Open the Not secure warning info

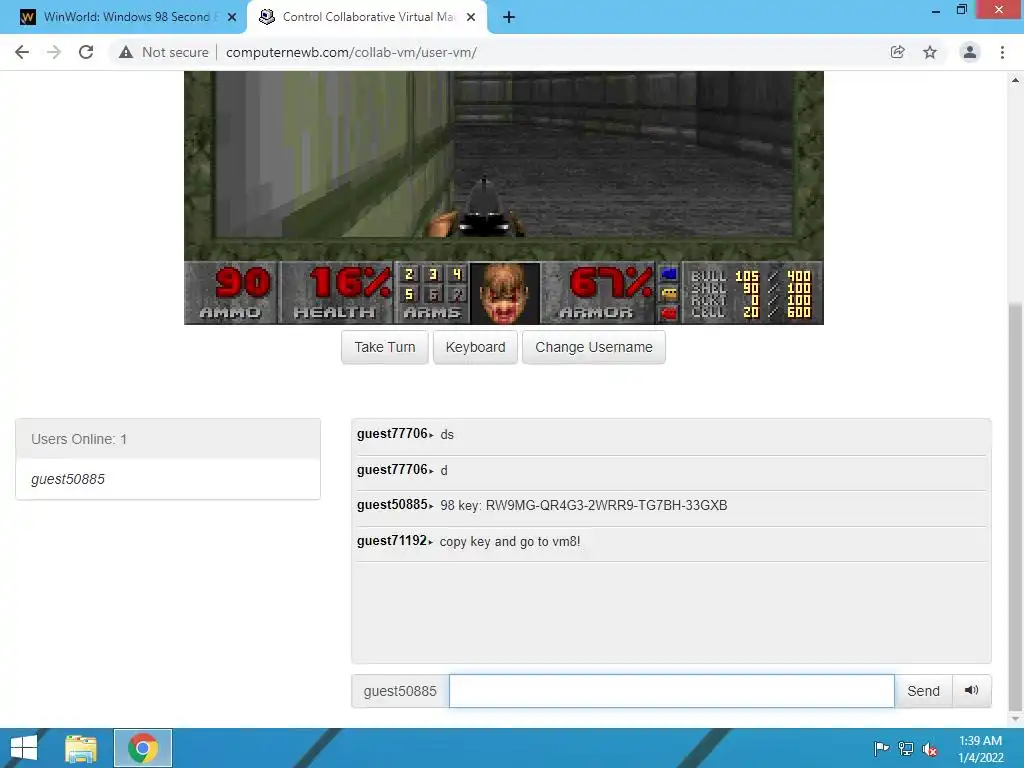(164, 52)
